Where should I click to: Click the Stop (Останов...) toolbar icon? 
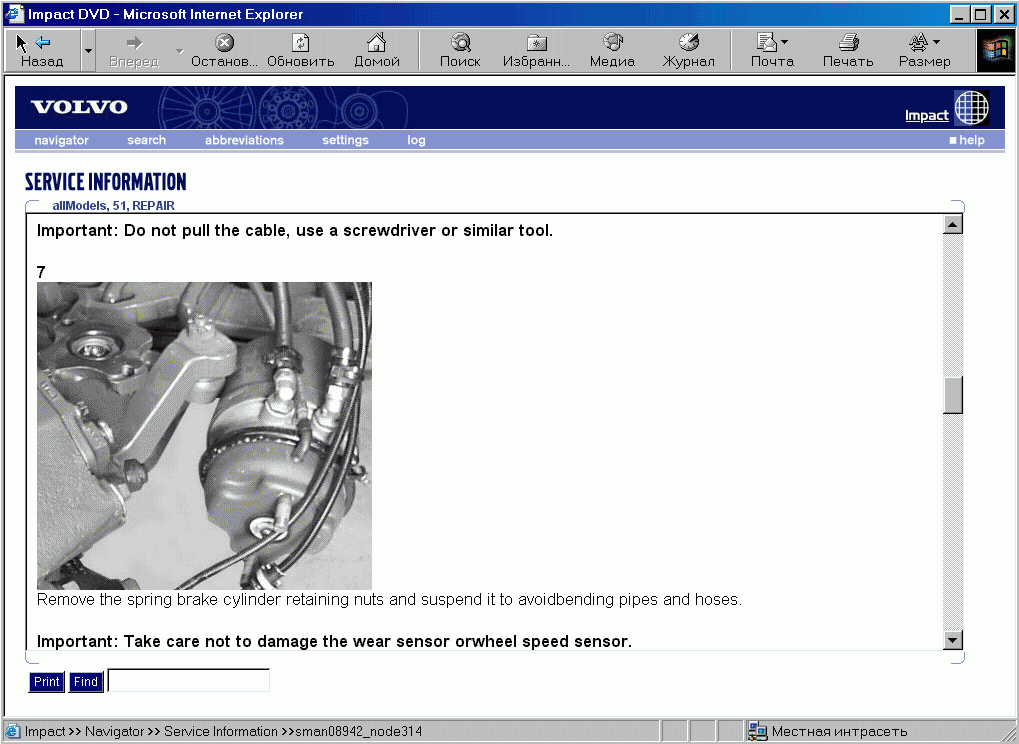[224, 43]
